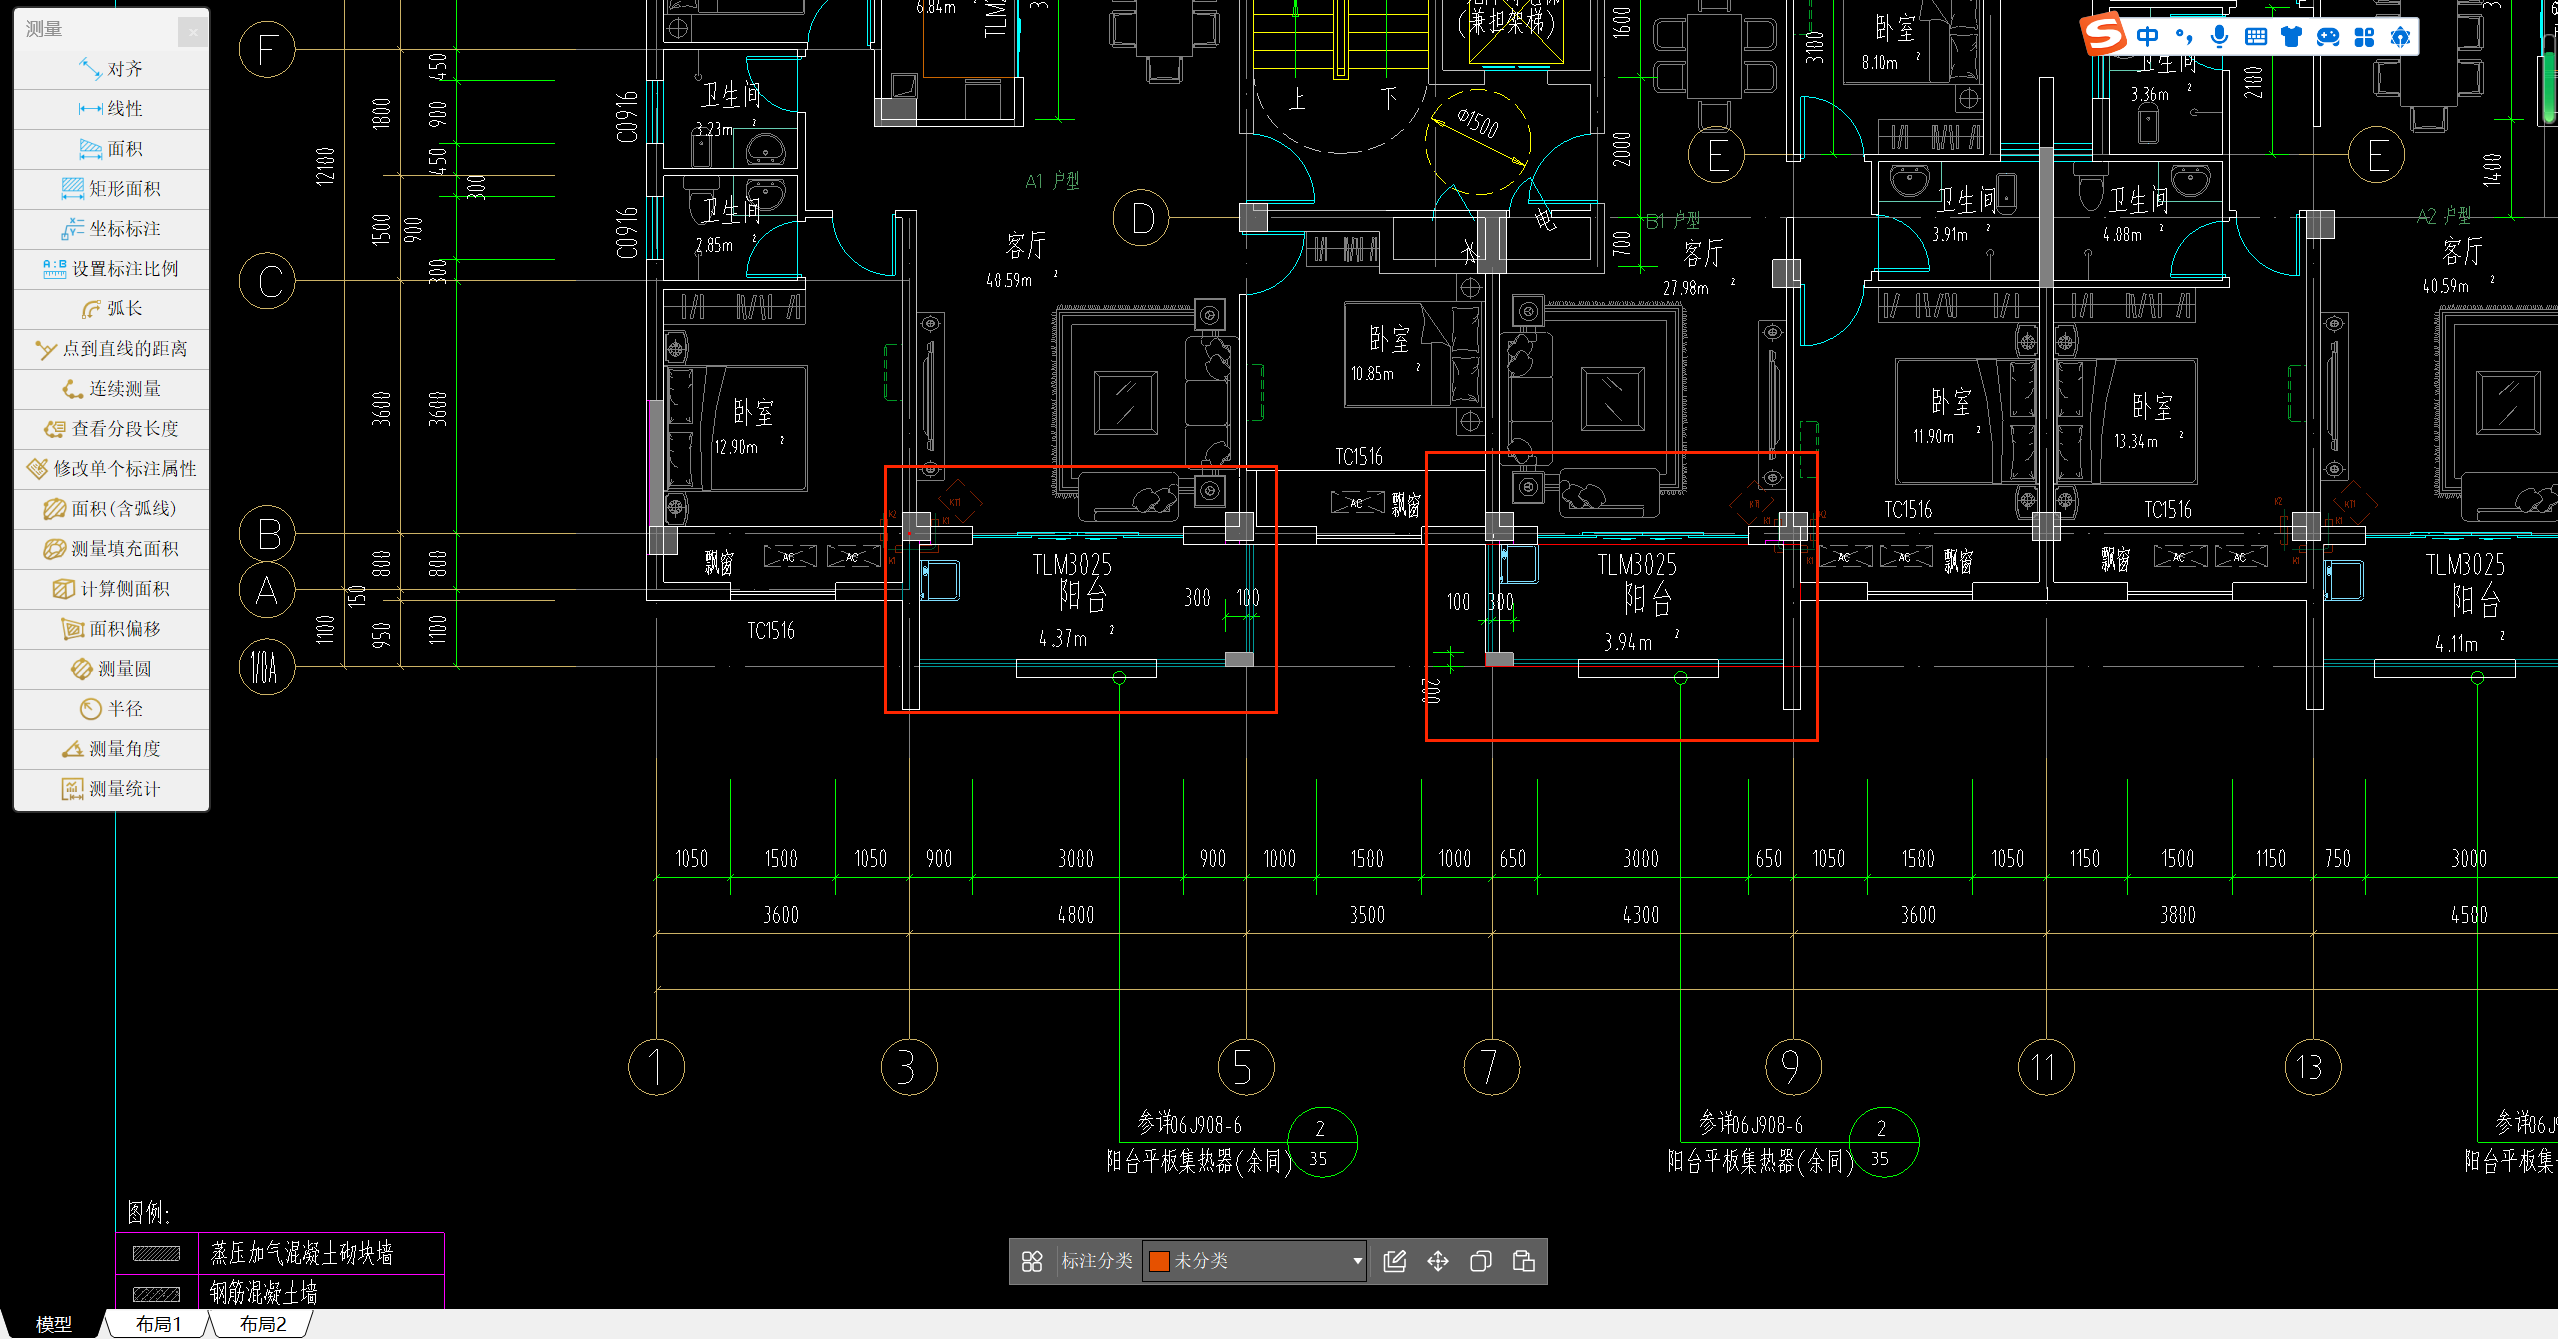
Task: Select the 面积 area measurement tool
Action: (111, 149)
